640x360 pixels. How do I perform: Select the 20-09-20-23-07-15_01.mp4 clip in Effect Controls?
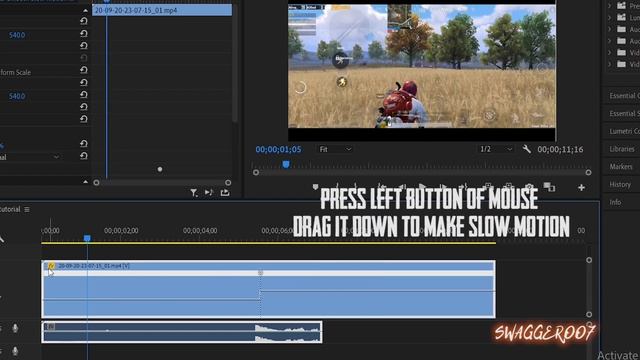pyautogui.click(x=162, y=10)
